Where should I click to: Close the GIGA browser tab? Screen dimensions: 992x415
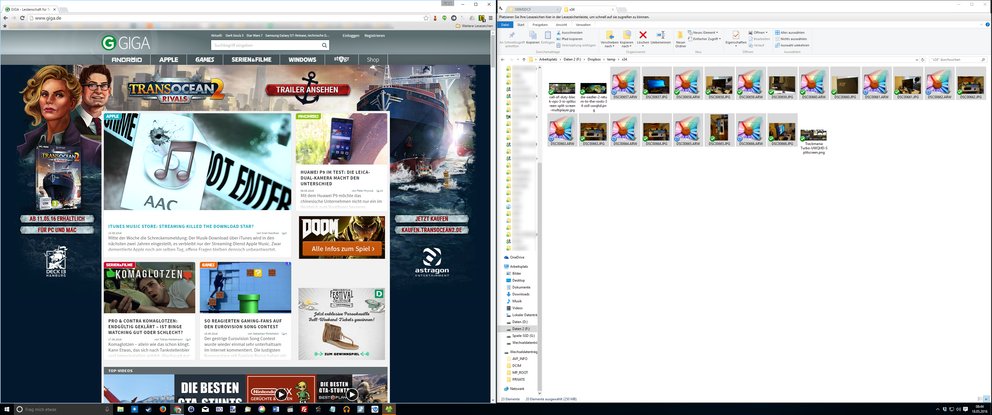tap(54, 9)
